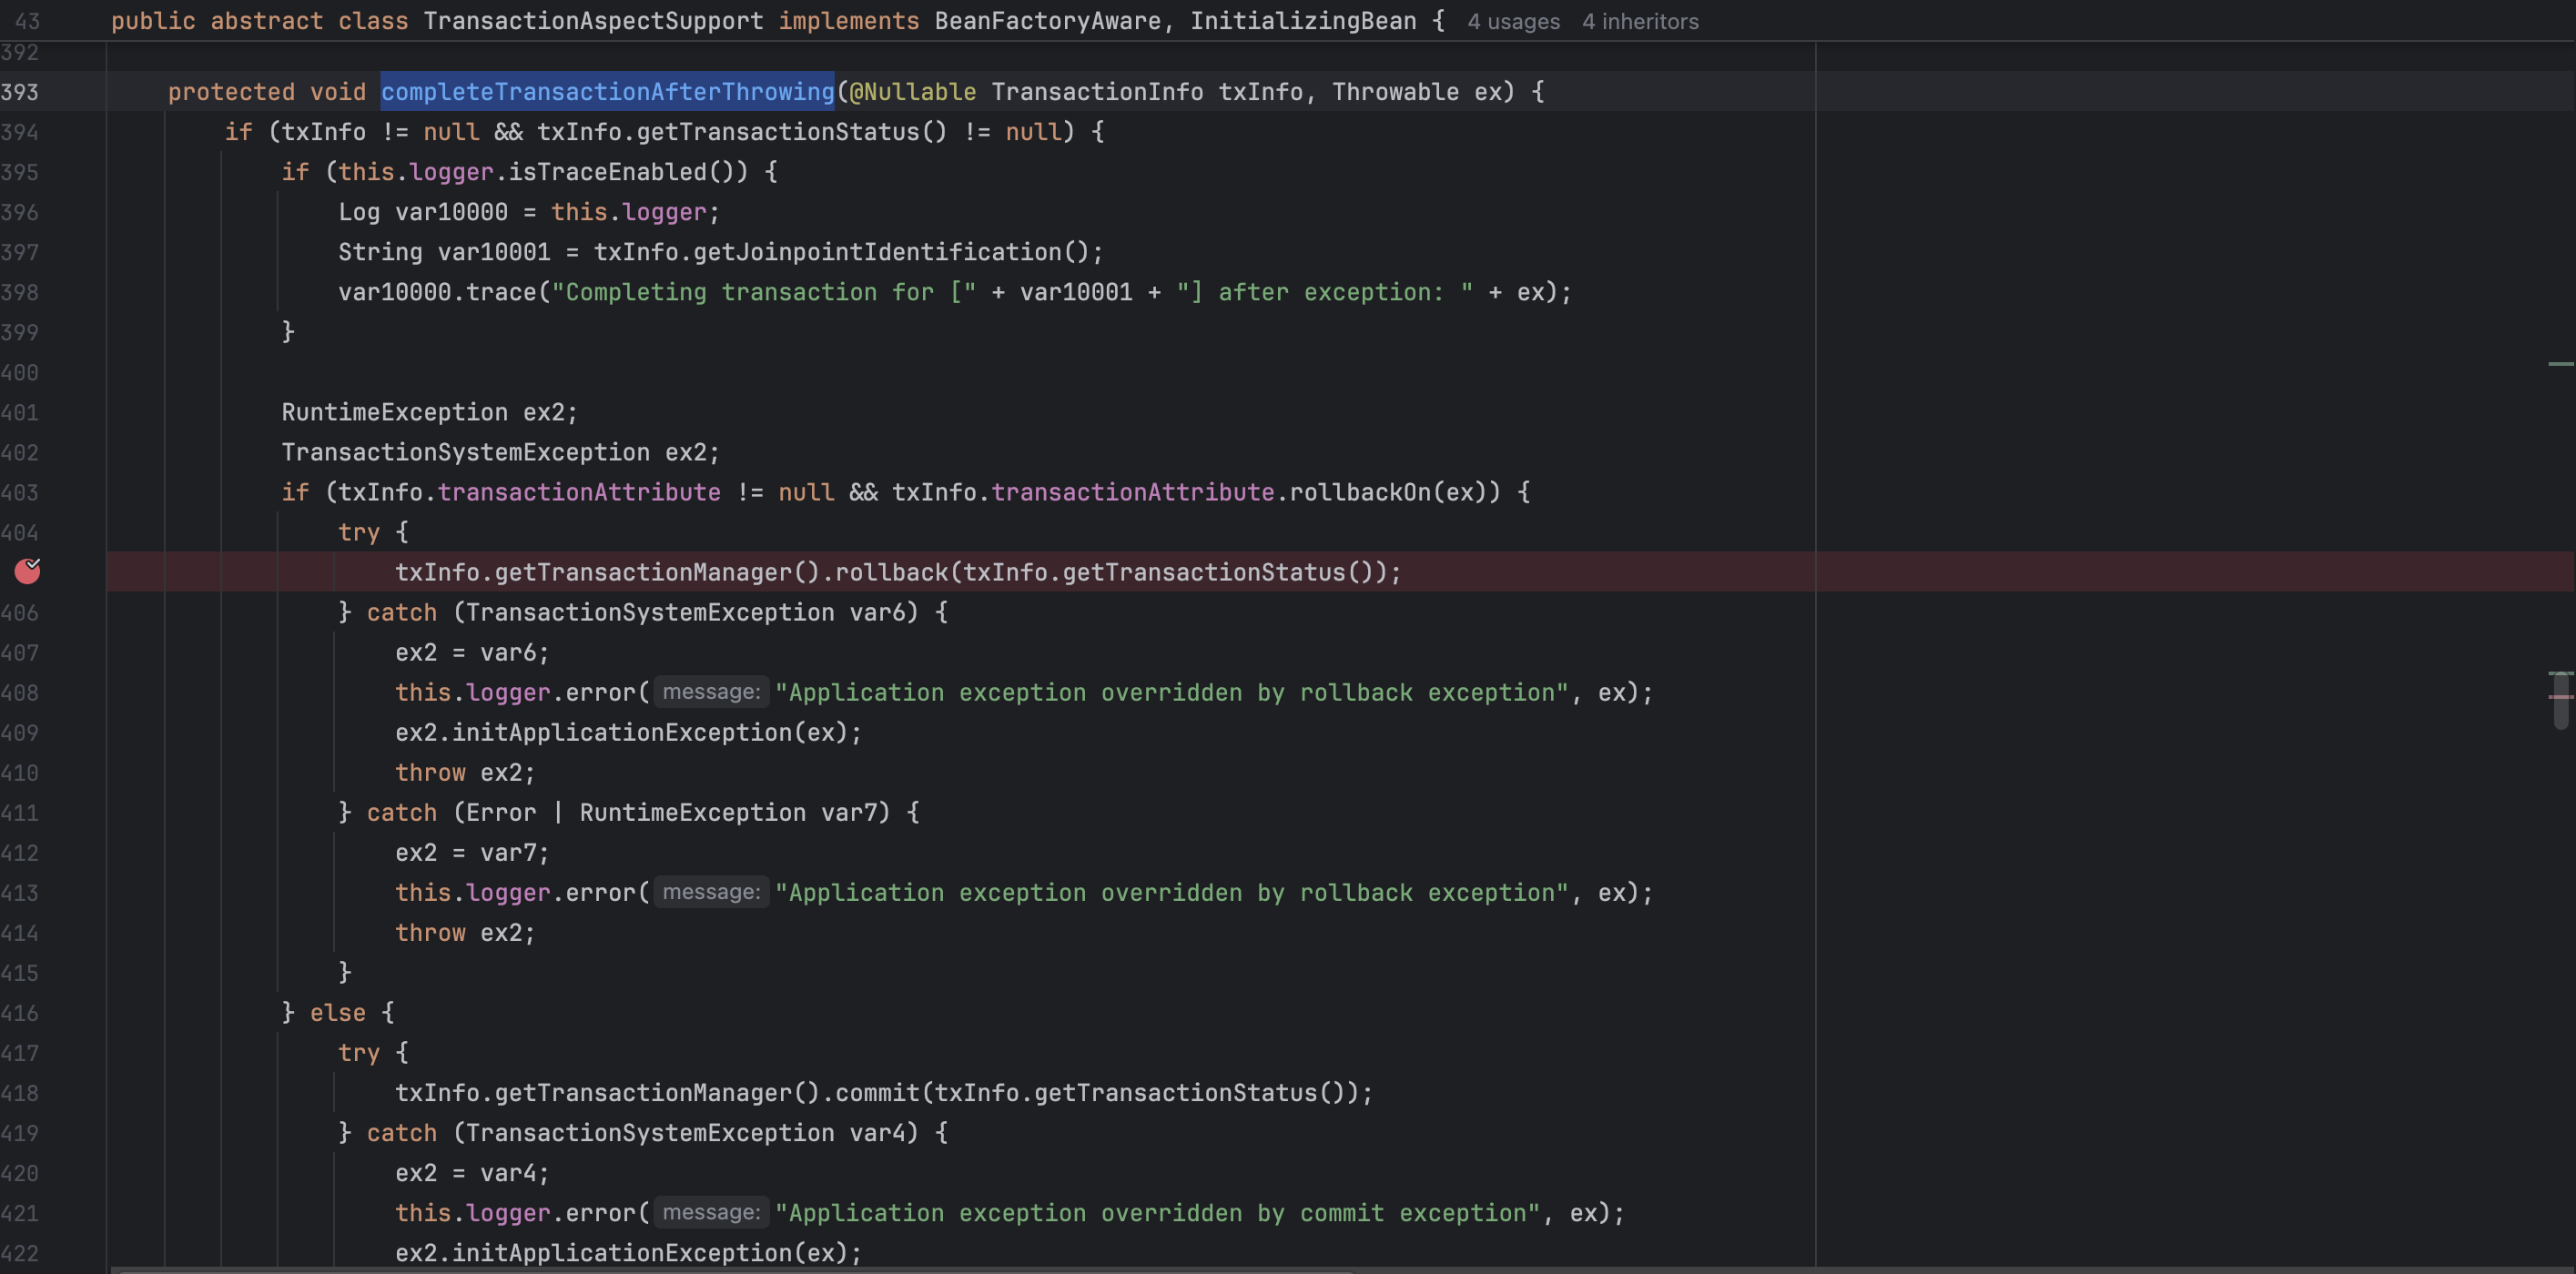Click line number 416 next to else
Image resolution: width=2576 pixels, height=1274 pixels.
20,1013
